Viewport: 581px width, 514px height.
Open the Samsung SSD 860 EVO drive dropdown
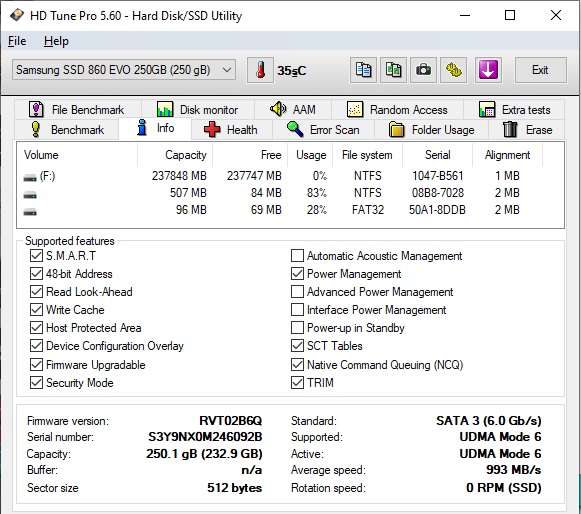click(124, 70)
